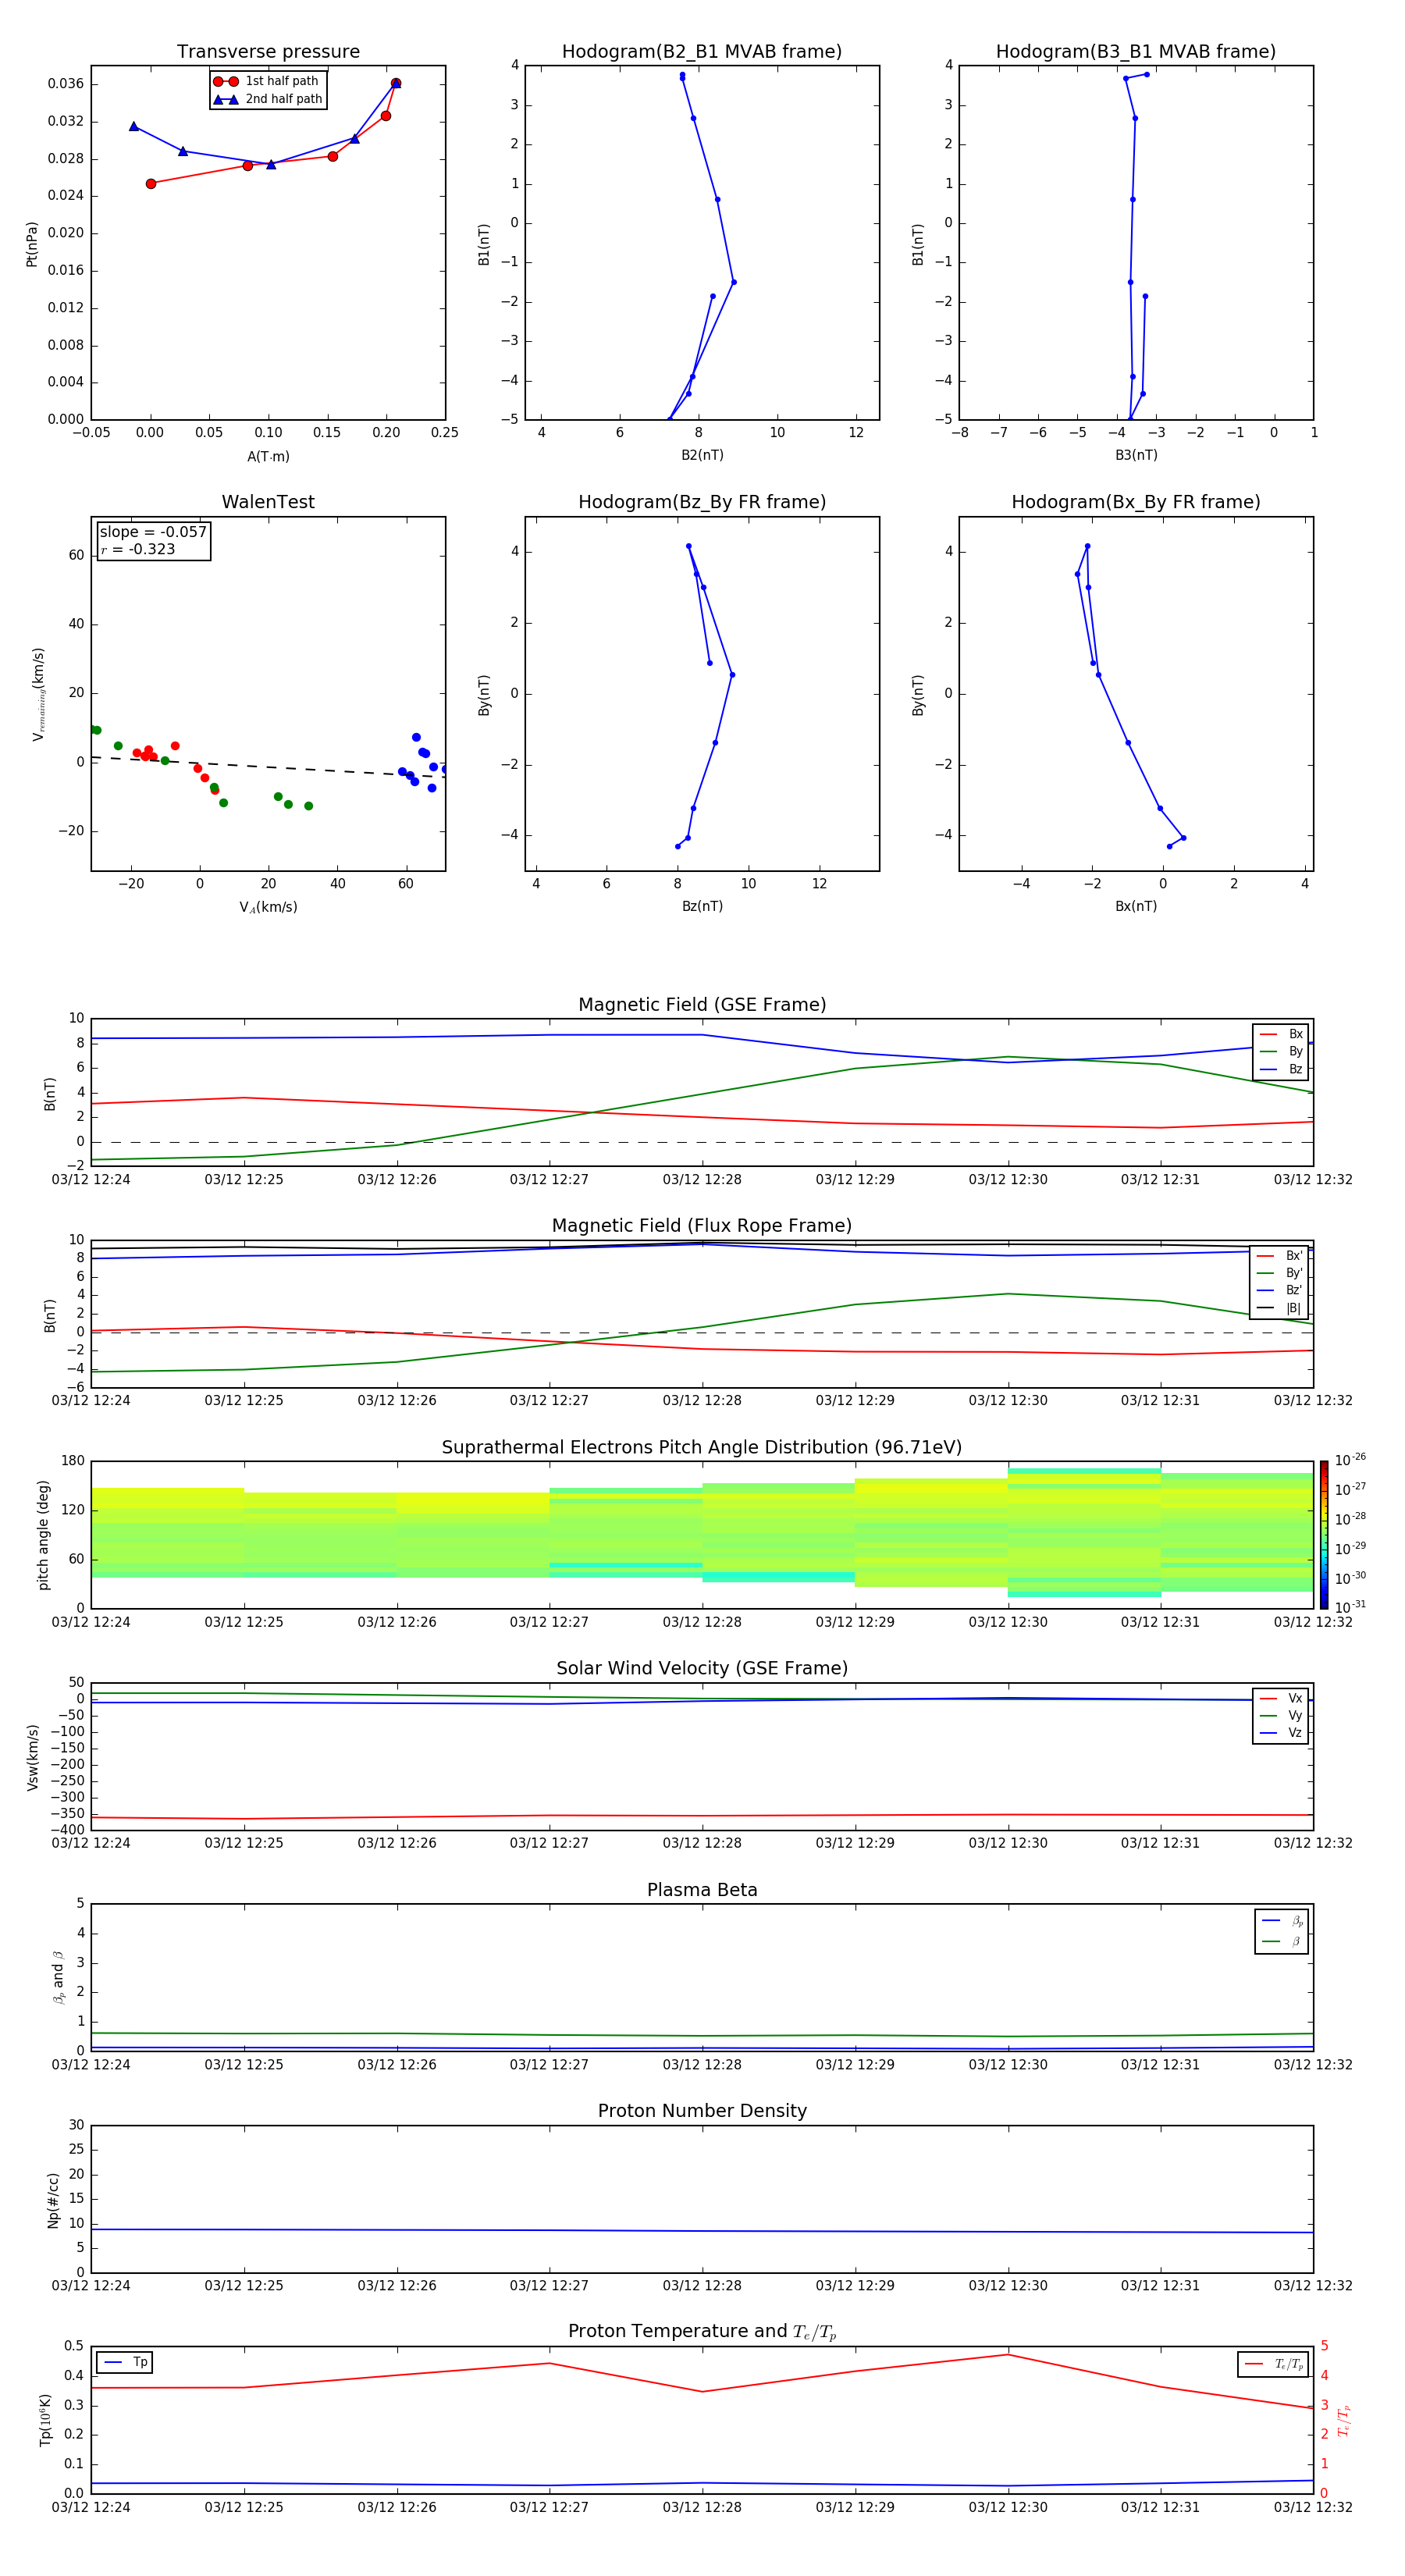Click the 10^-26 colorbar tick label
Image resolution: width=1405 pixels, height=2576 pixels.
(1350, 1460)
